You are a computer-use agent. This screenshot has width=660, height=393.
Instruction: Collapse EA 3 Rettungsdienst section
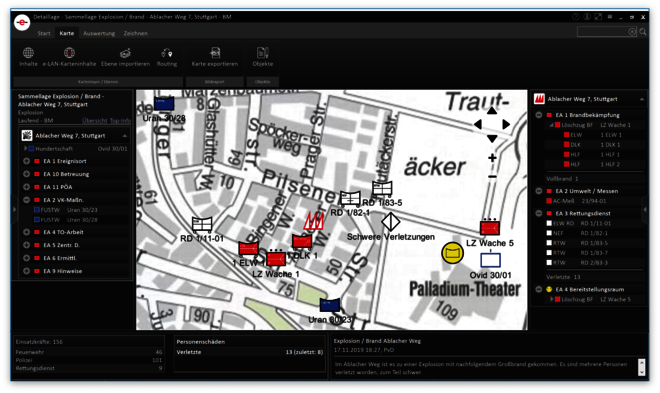[539, 213]
